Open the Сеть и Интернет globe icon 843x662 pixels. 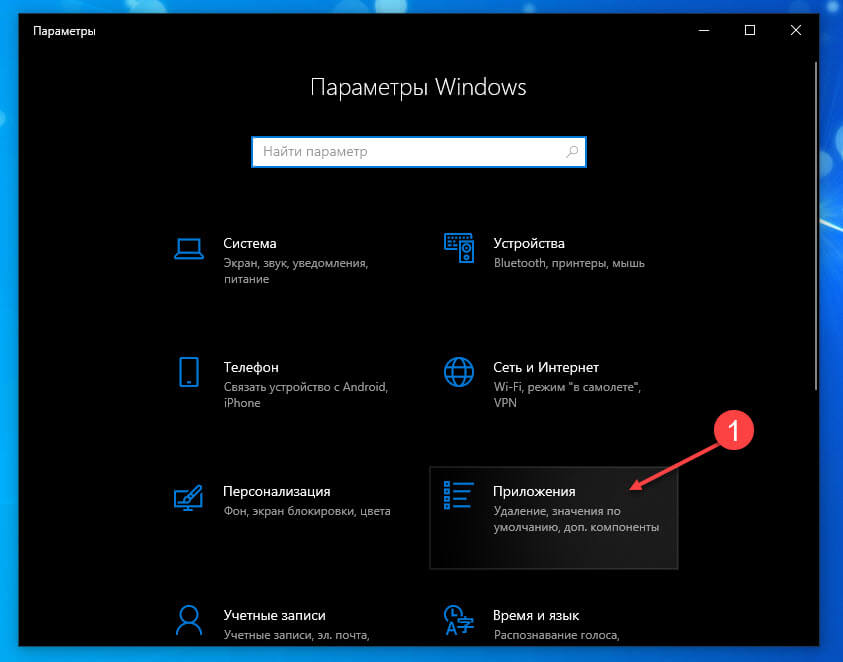coord(459,372)
